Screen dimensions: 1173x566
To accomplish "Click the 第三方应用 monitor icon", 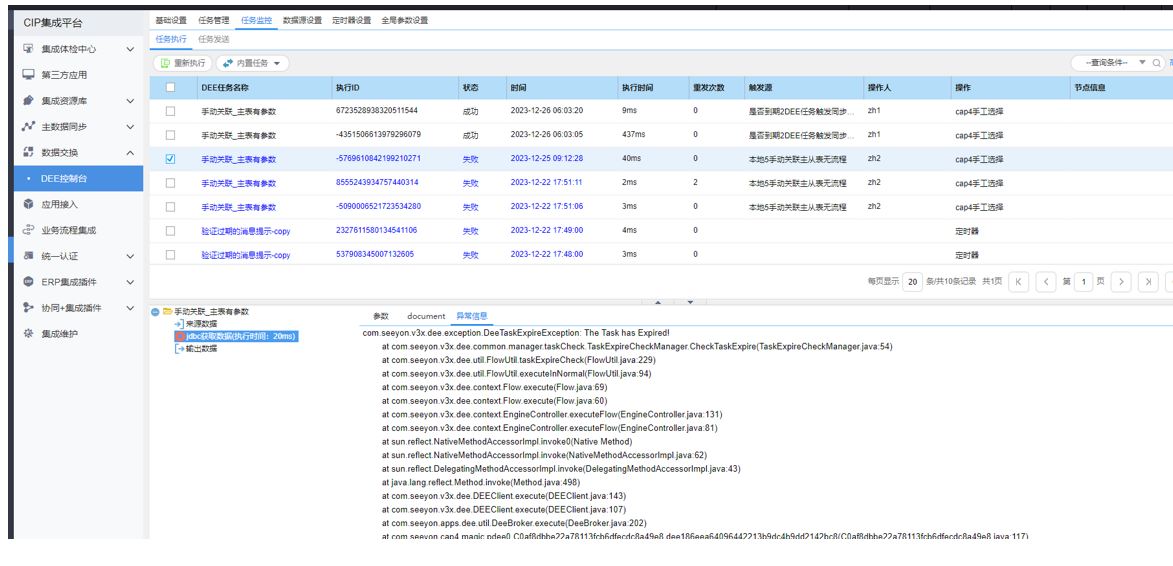I will click(x=28, y=75).
